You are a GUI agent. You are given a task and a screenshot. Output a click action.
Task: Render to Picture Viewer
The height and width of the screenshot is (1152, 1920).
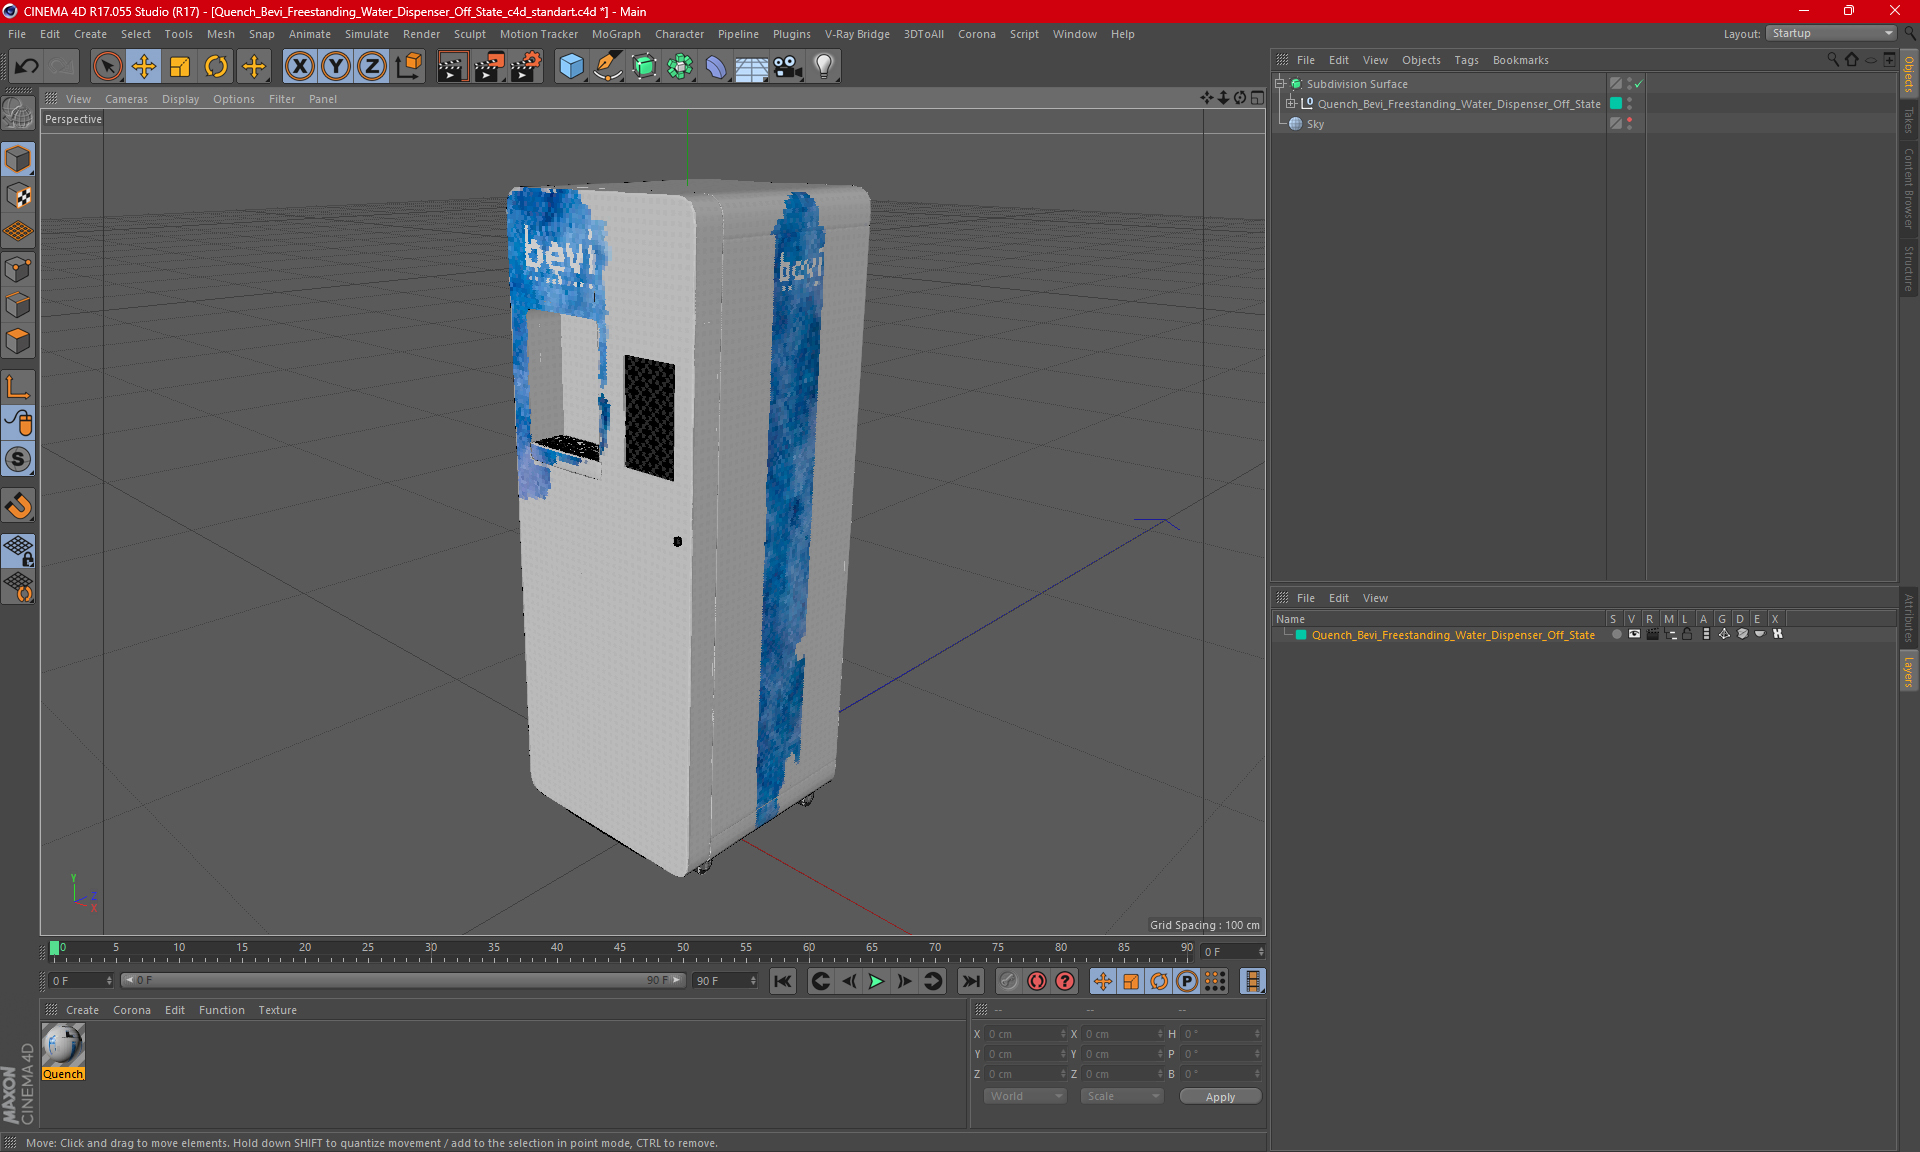489,67
